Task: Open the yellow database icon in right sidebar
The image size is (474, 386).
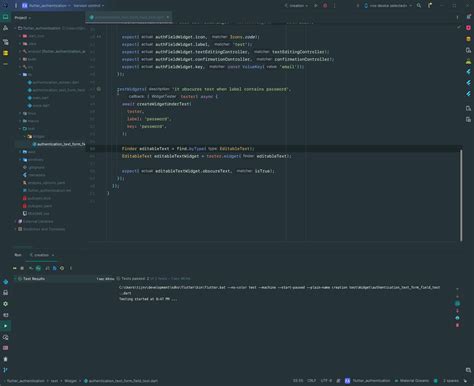Action: click(468, 39)
